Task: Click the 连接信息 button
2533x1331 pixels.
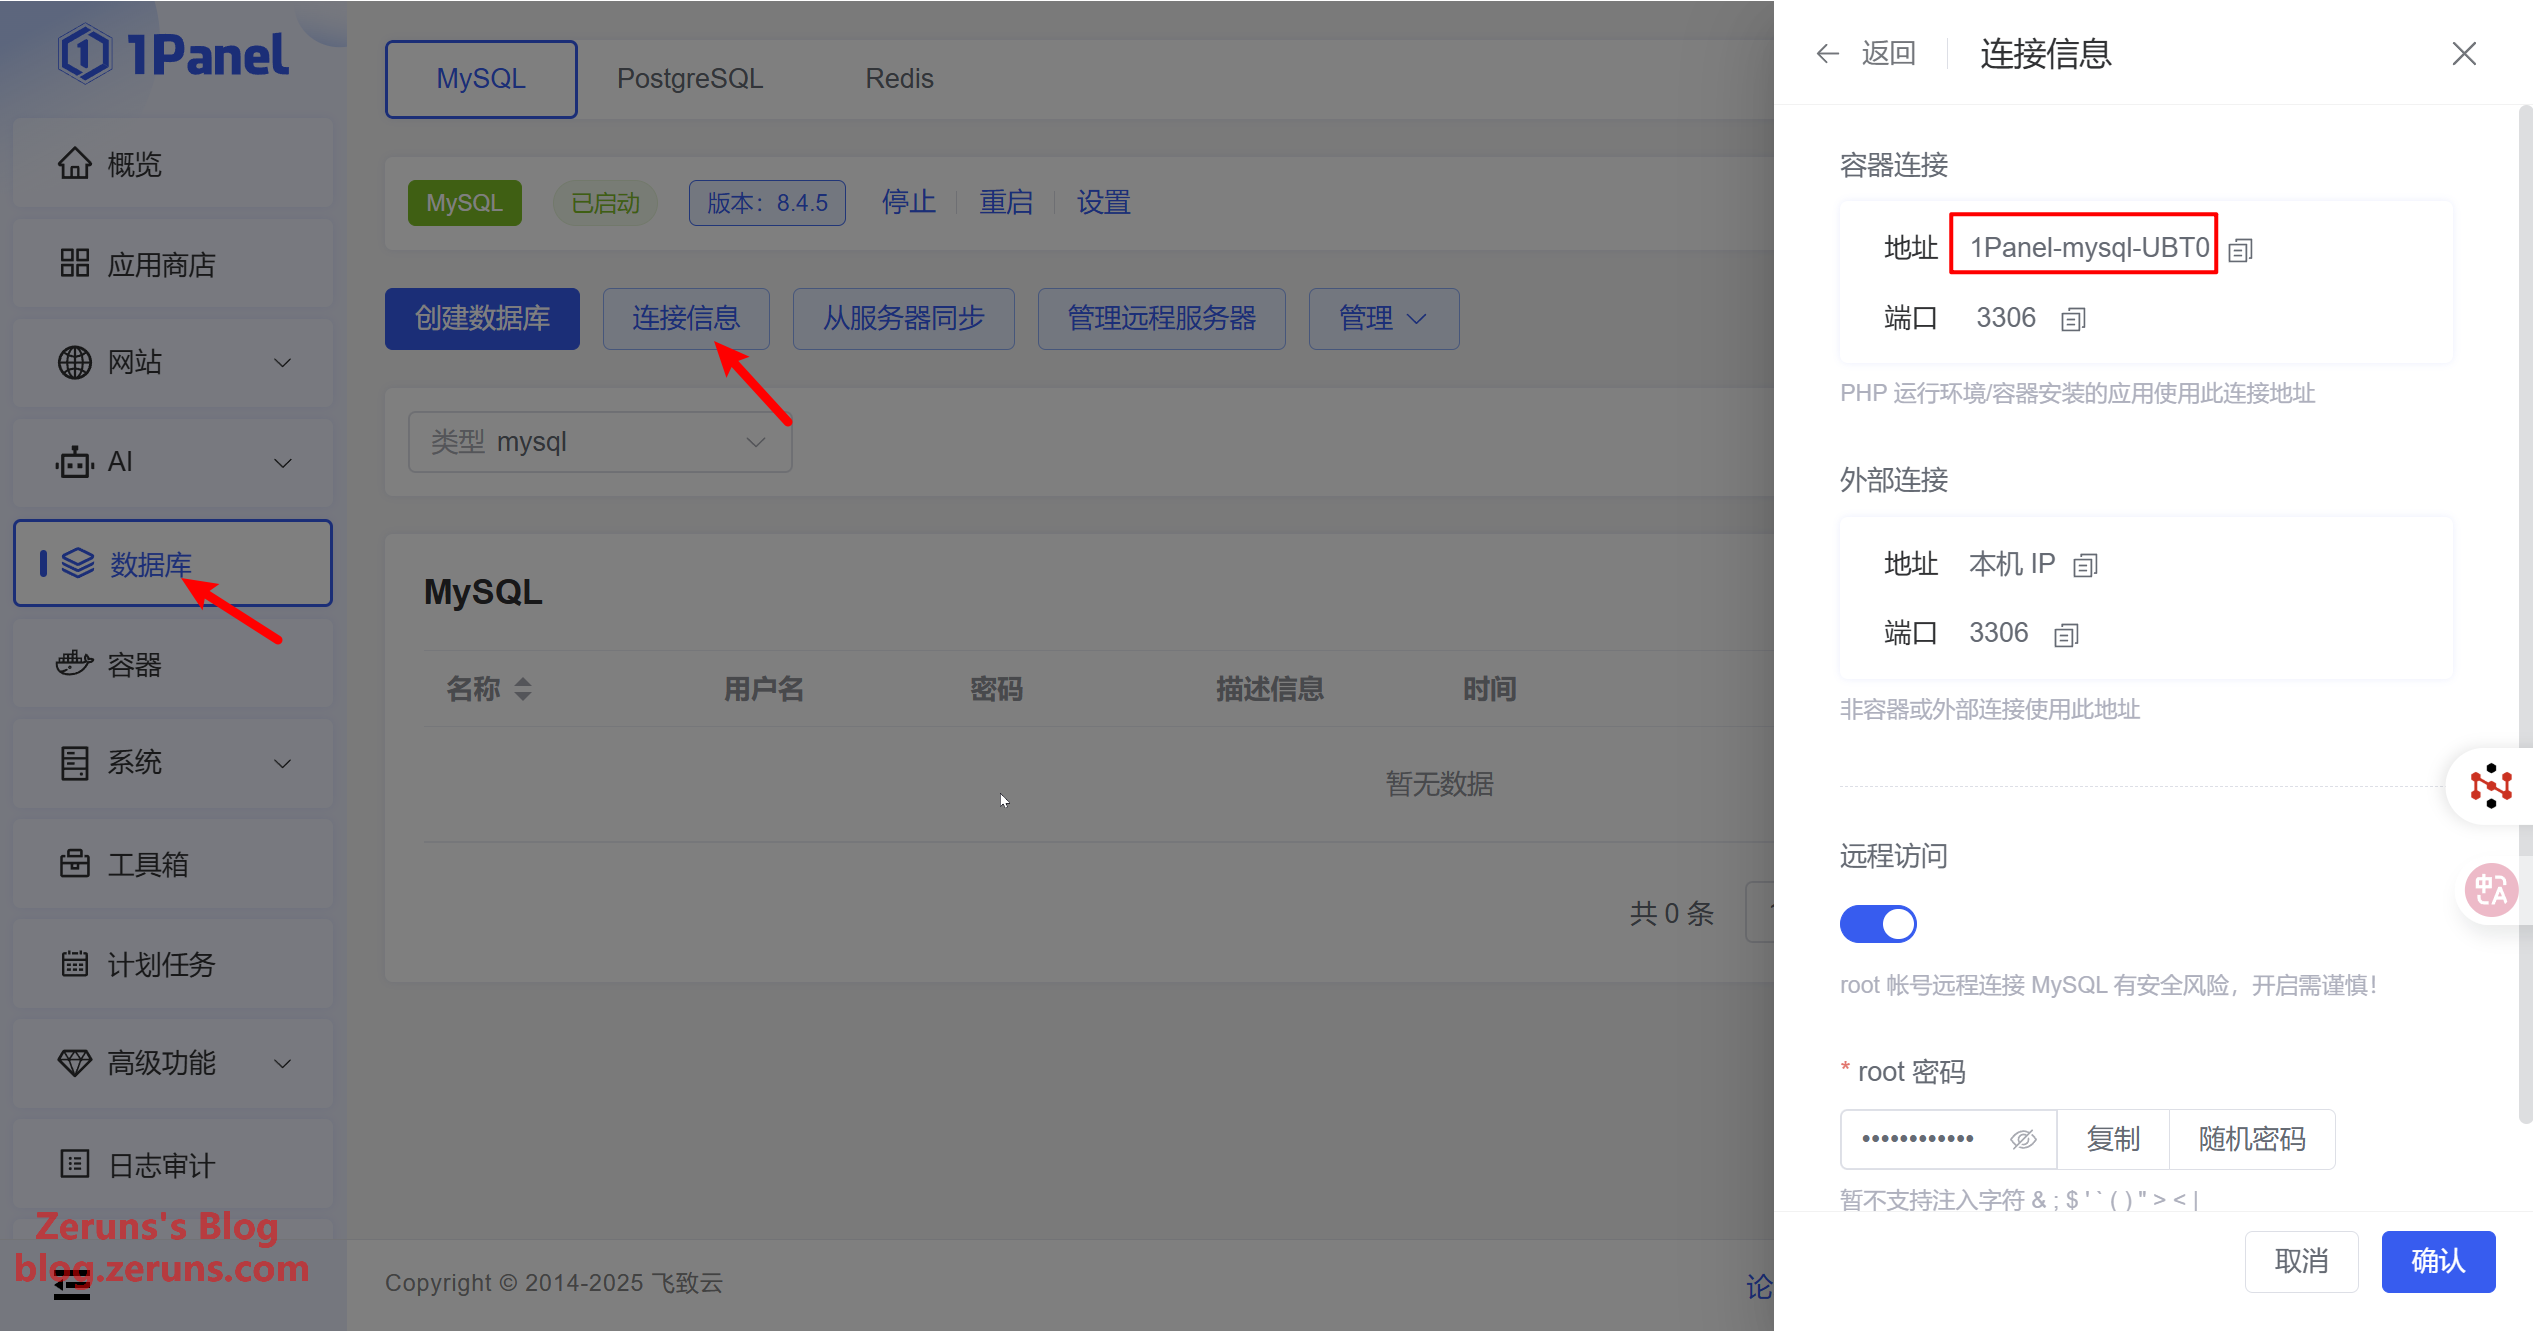Action: [x=686, y=319]
